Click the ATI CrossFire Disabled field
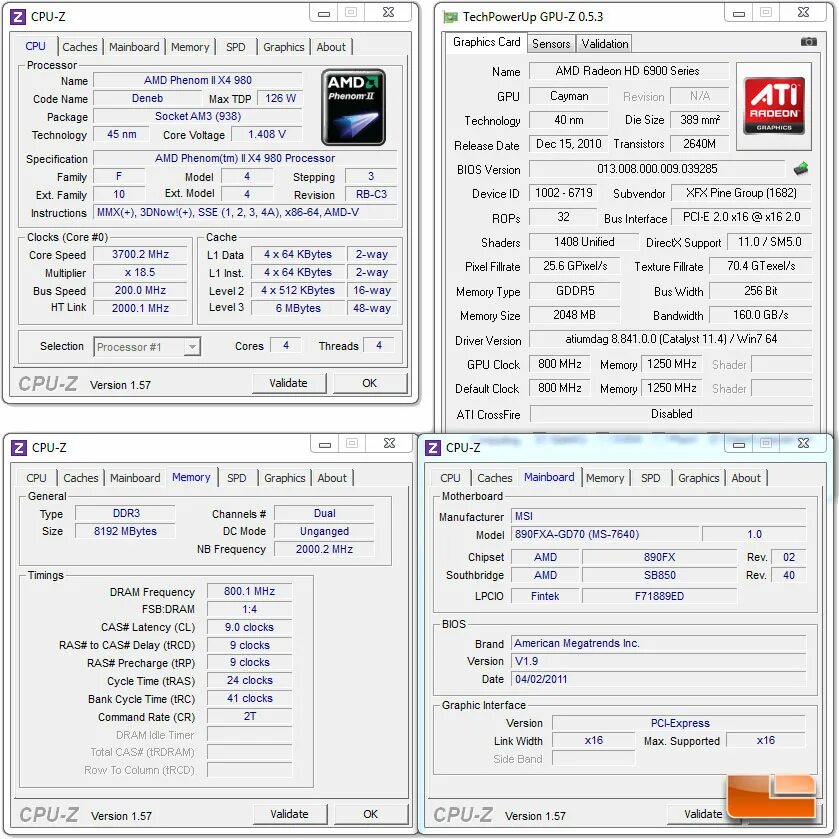 pyautogui.click(x=672, y=414)
